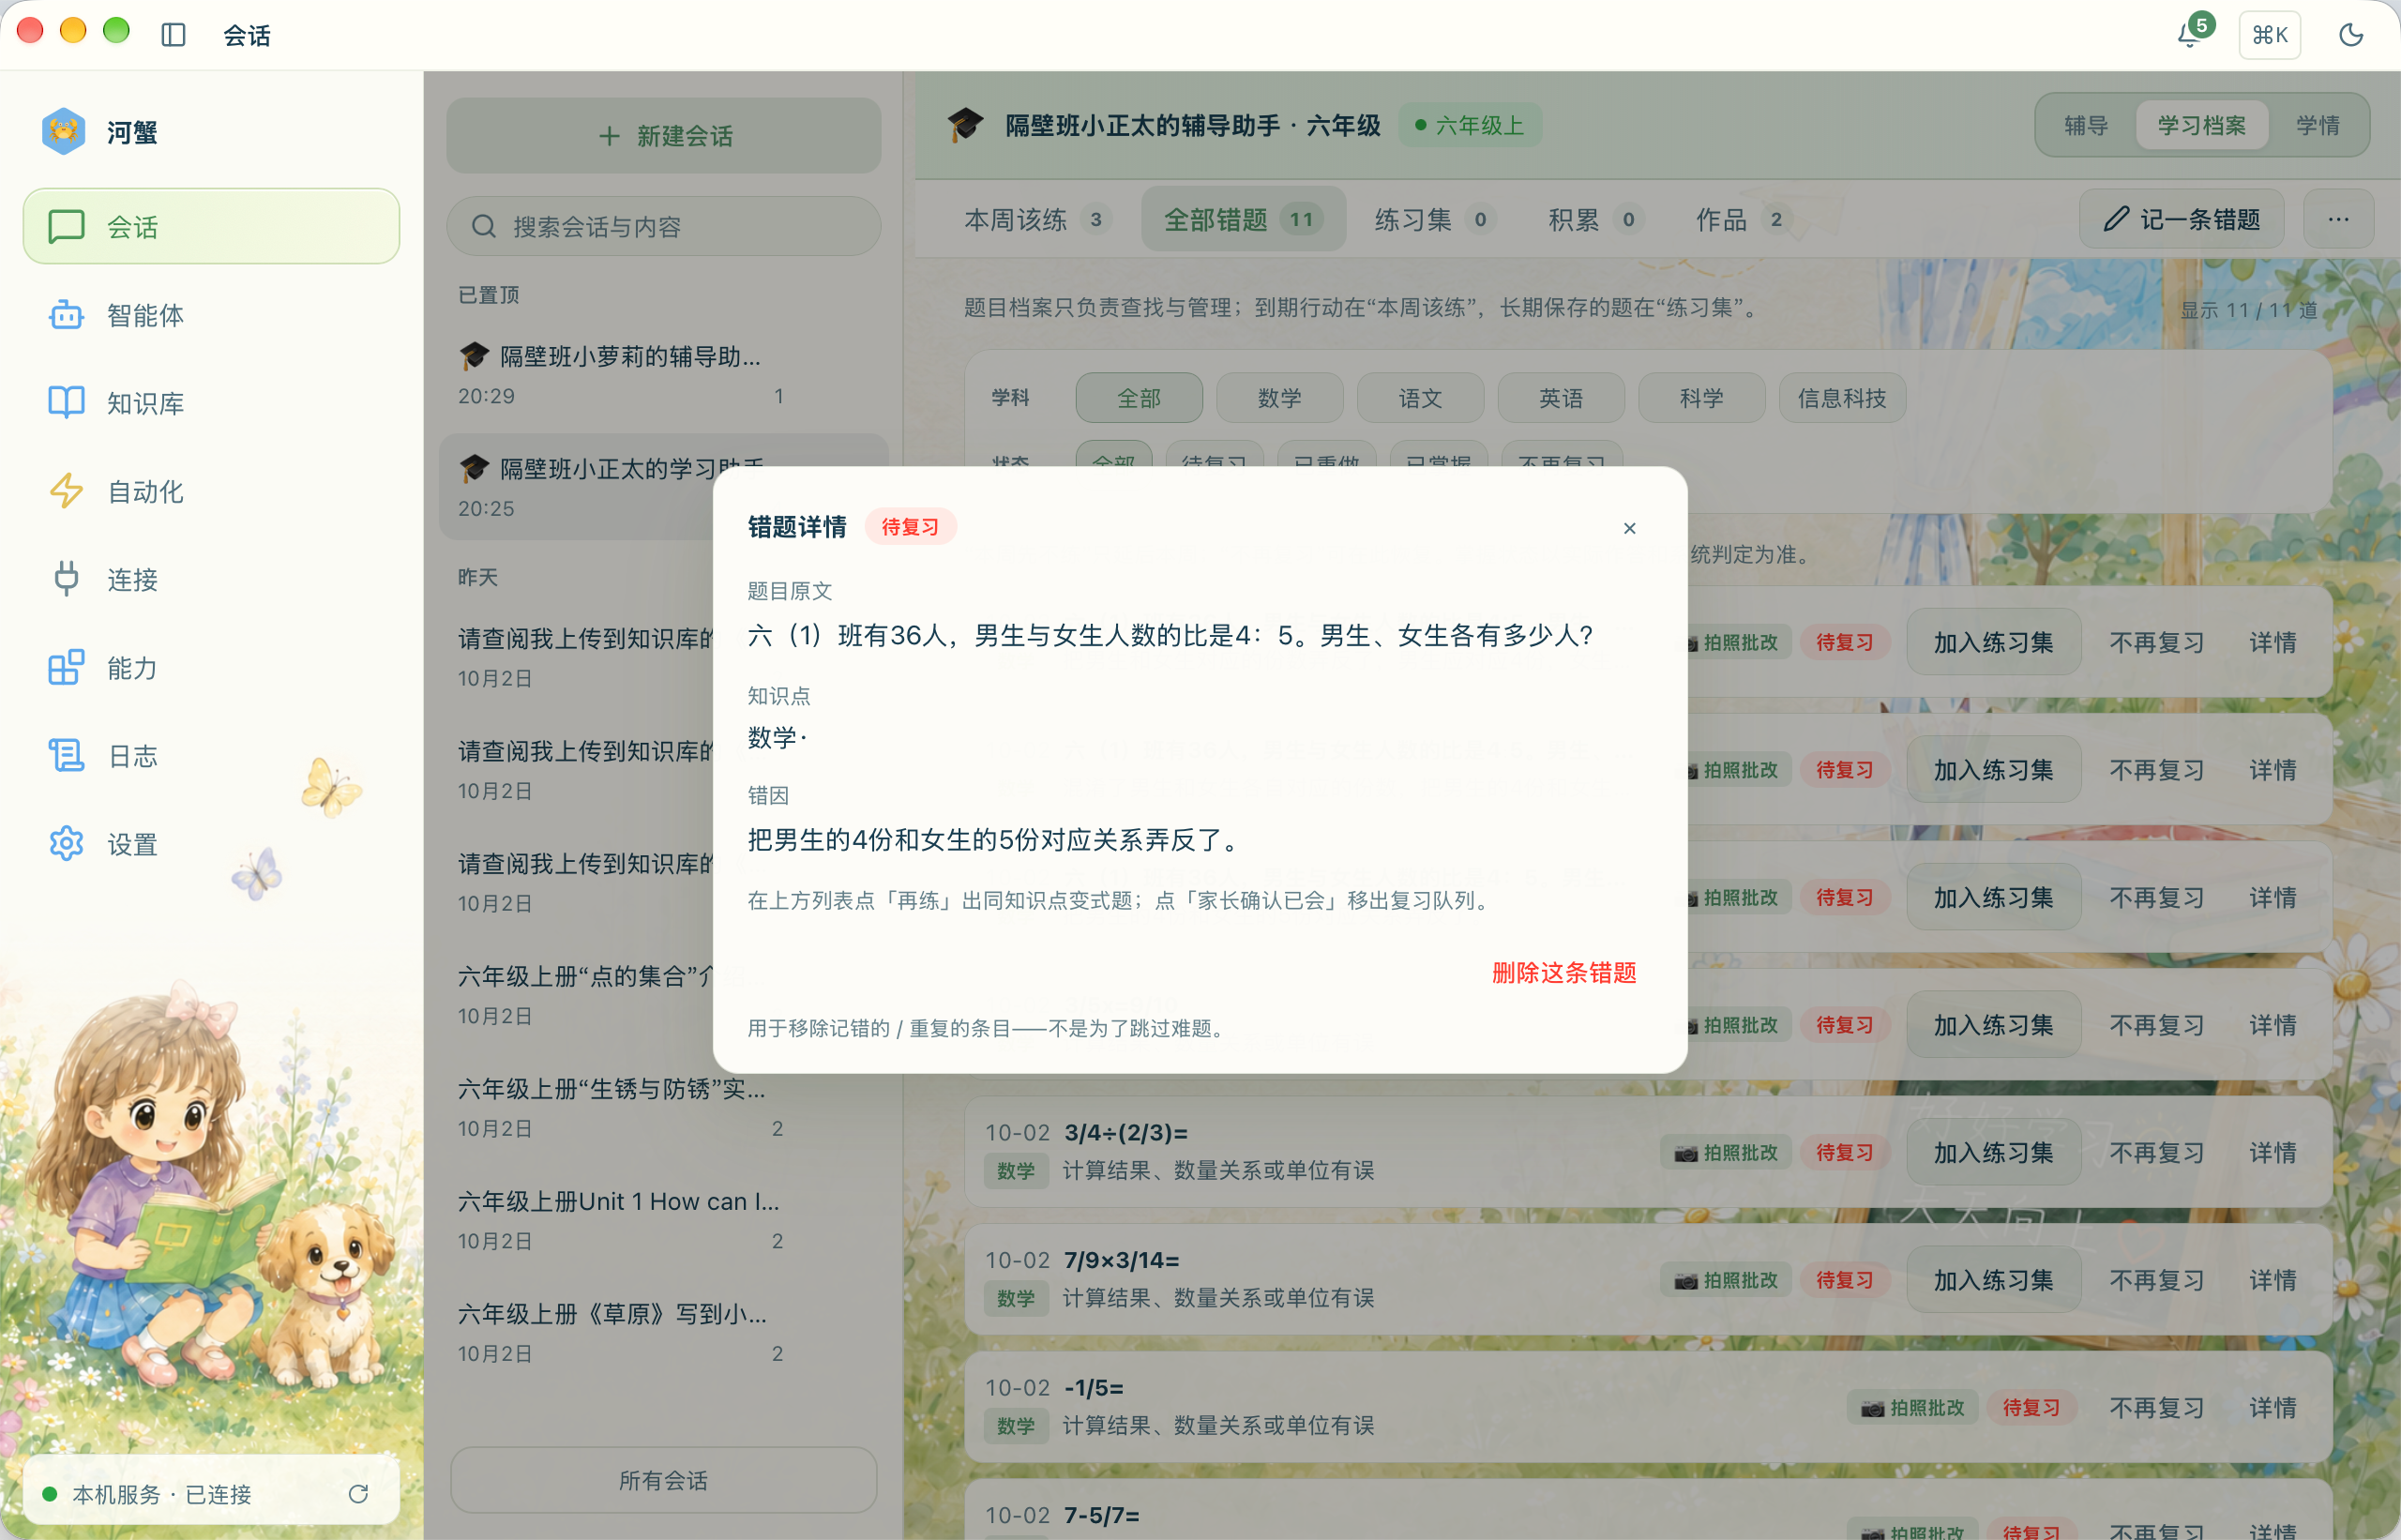Filter subject by 数学
Screen dimensions: 2401x1540
point(1279,398)
